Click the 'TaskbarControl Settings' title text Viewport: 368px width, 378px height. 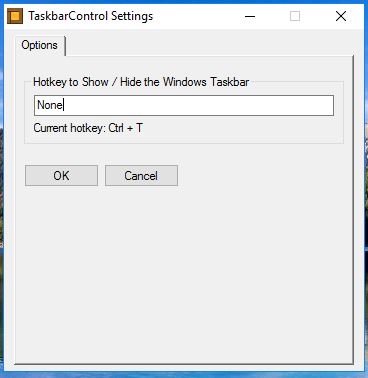pyautogui.click(x=90, y=16)
